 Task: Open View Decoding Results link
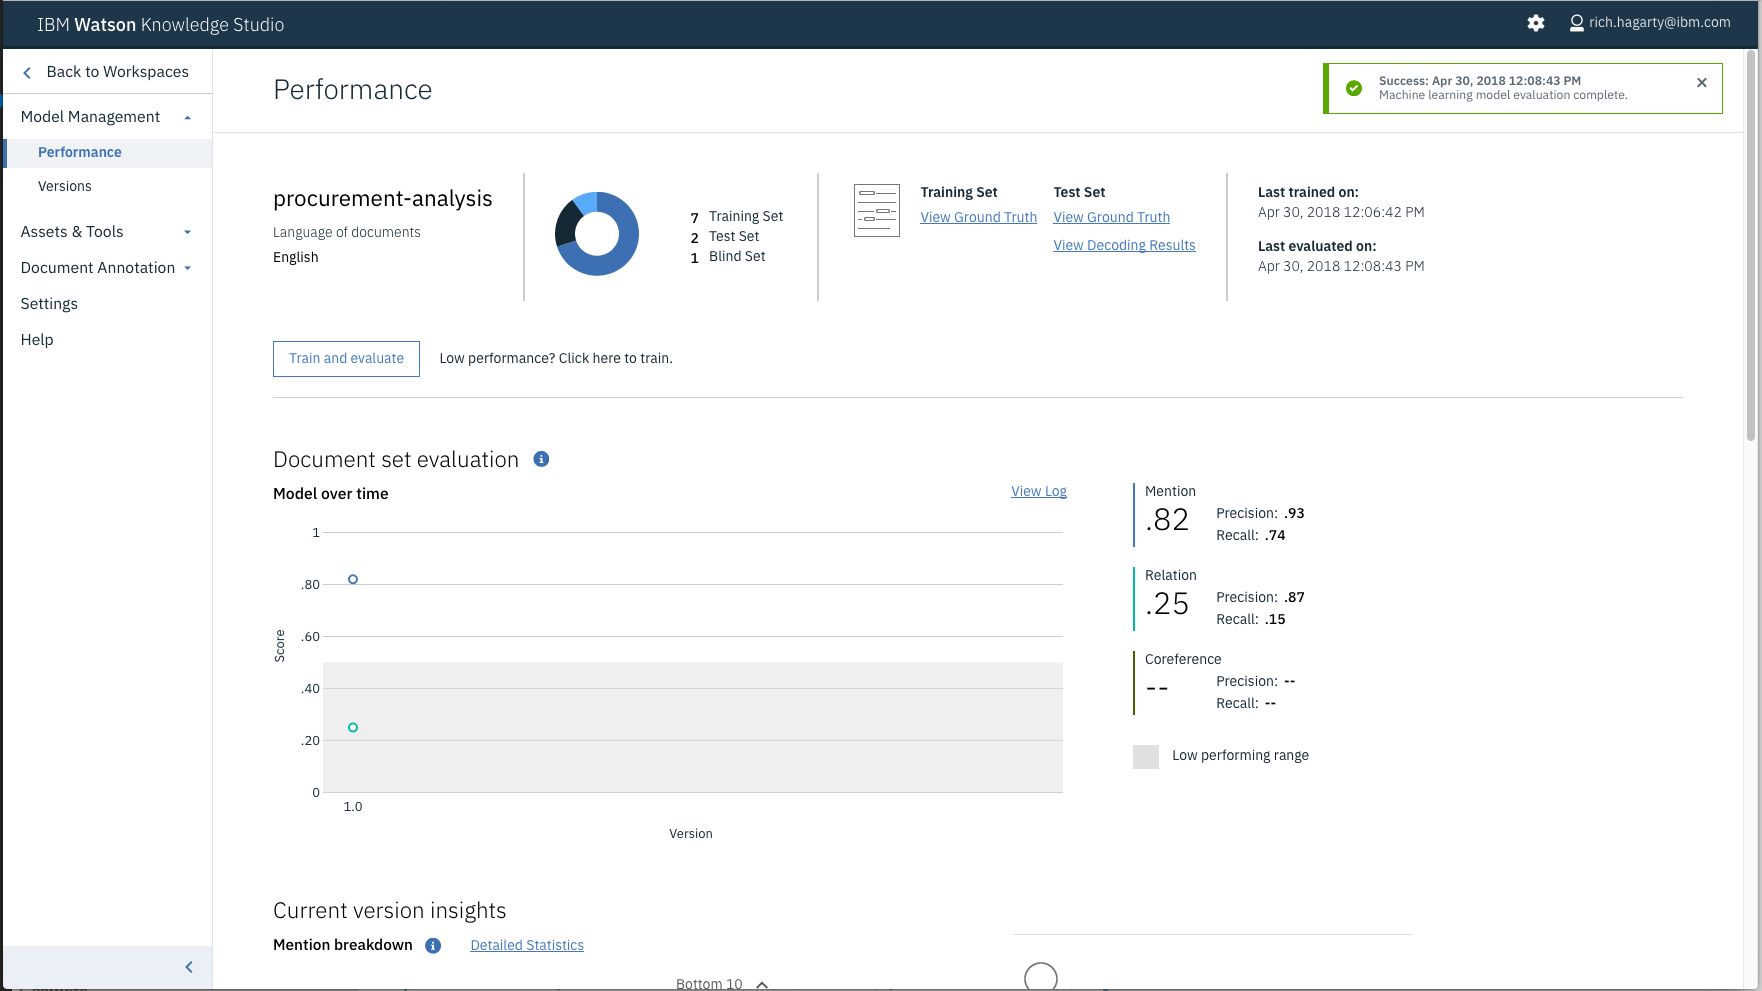pyautogui.click(x=1124, y=245)
